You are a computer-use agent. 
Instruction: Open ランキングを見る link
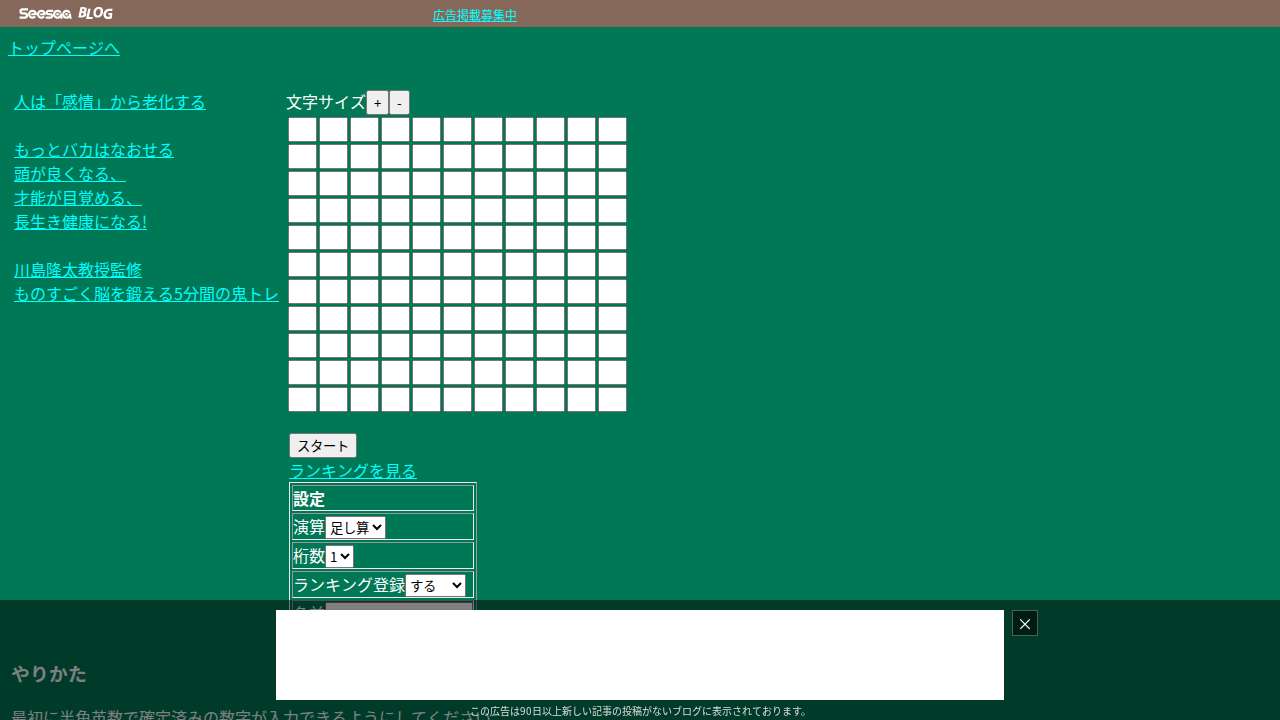tap(353, 470)
